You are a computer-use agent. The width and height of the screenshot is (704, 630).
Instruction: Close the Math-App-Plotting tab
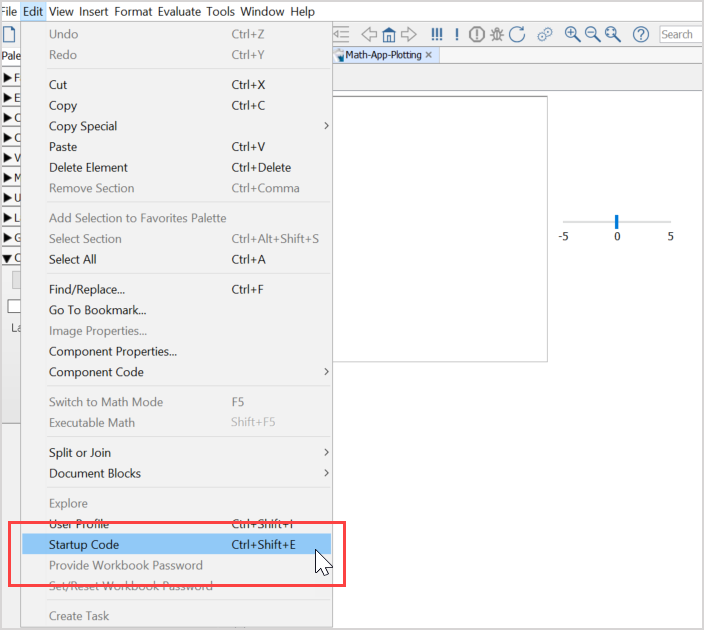[x=429, y=55]
